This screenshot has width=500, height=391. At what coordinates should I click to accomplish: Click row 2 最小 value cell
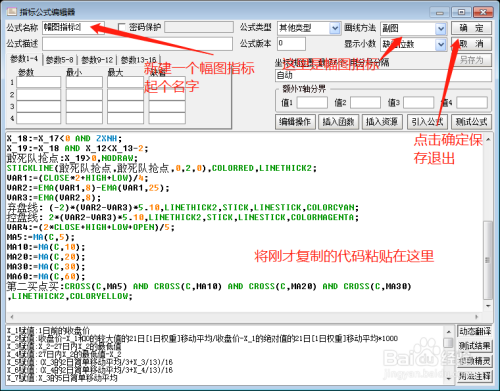point(84,95)
